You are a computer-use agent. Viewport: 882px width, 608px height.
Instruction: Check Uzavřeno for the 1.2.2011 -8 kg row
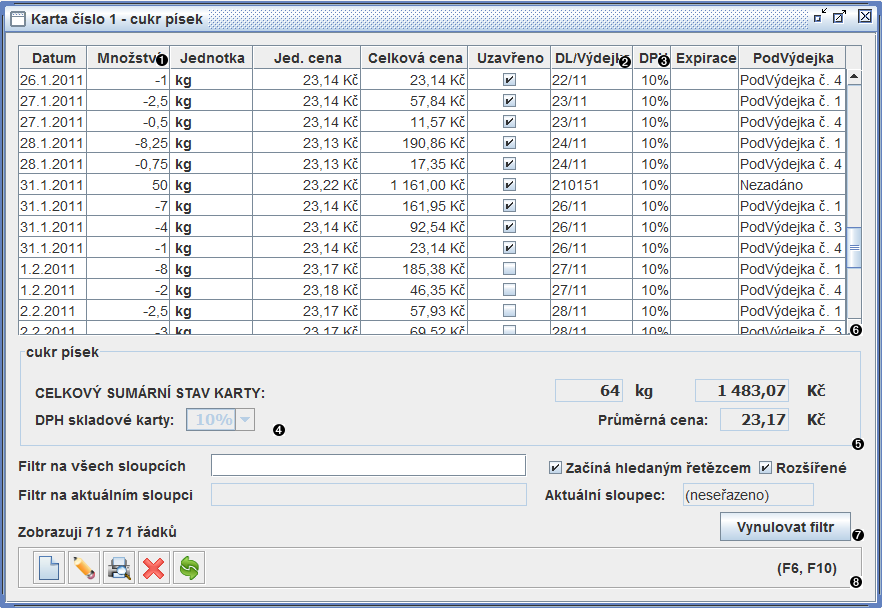(x=509, y=268)
